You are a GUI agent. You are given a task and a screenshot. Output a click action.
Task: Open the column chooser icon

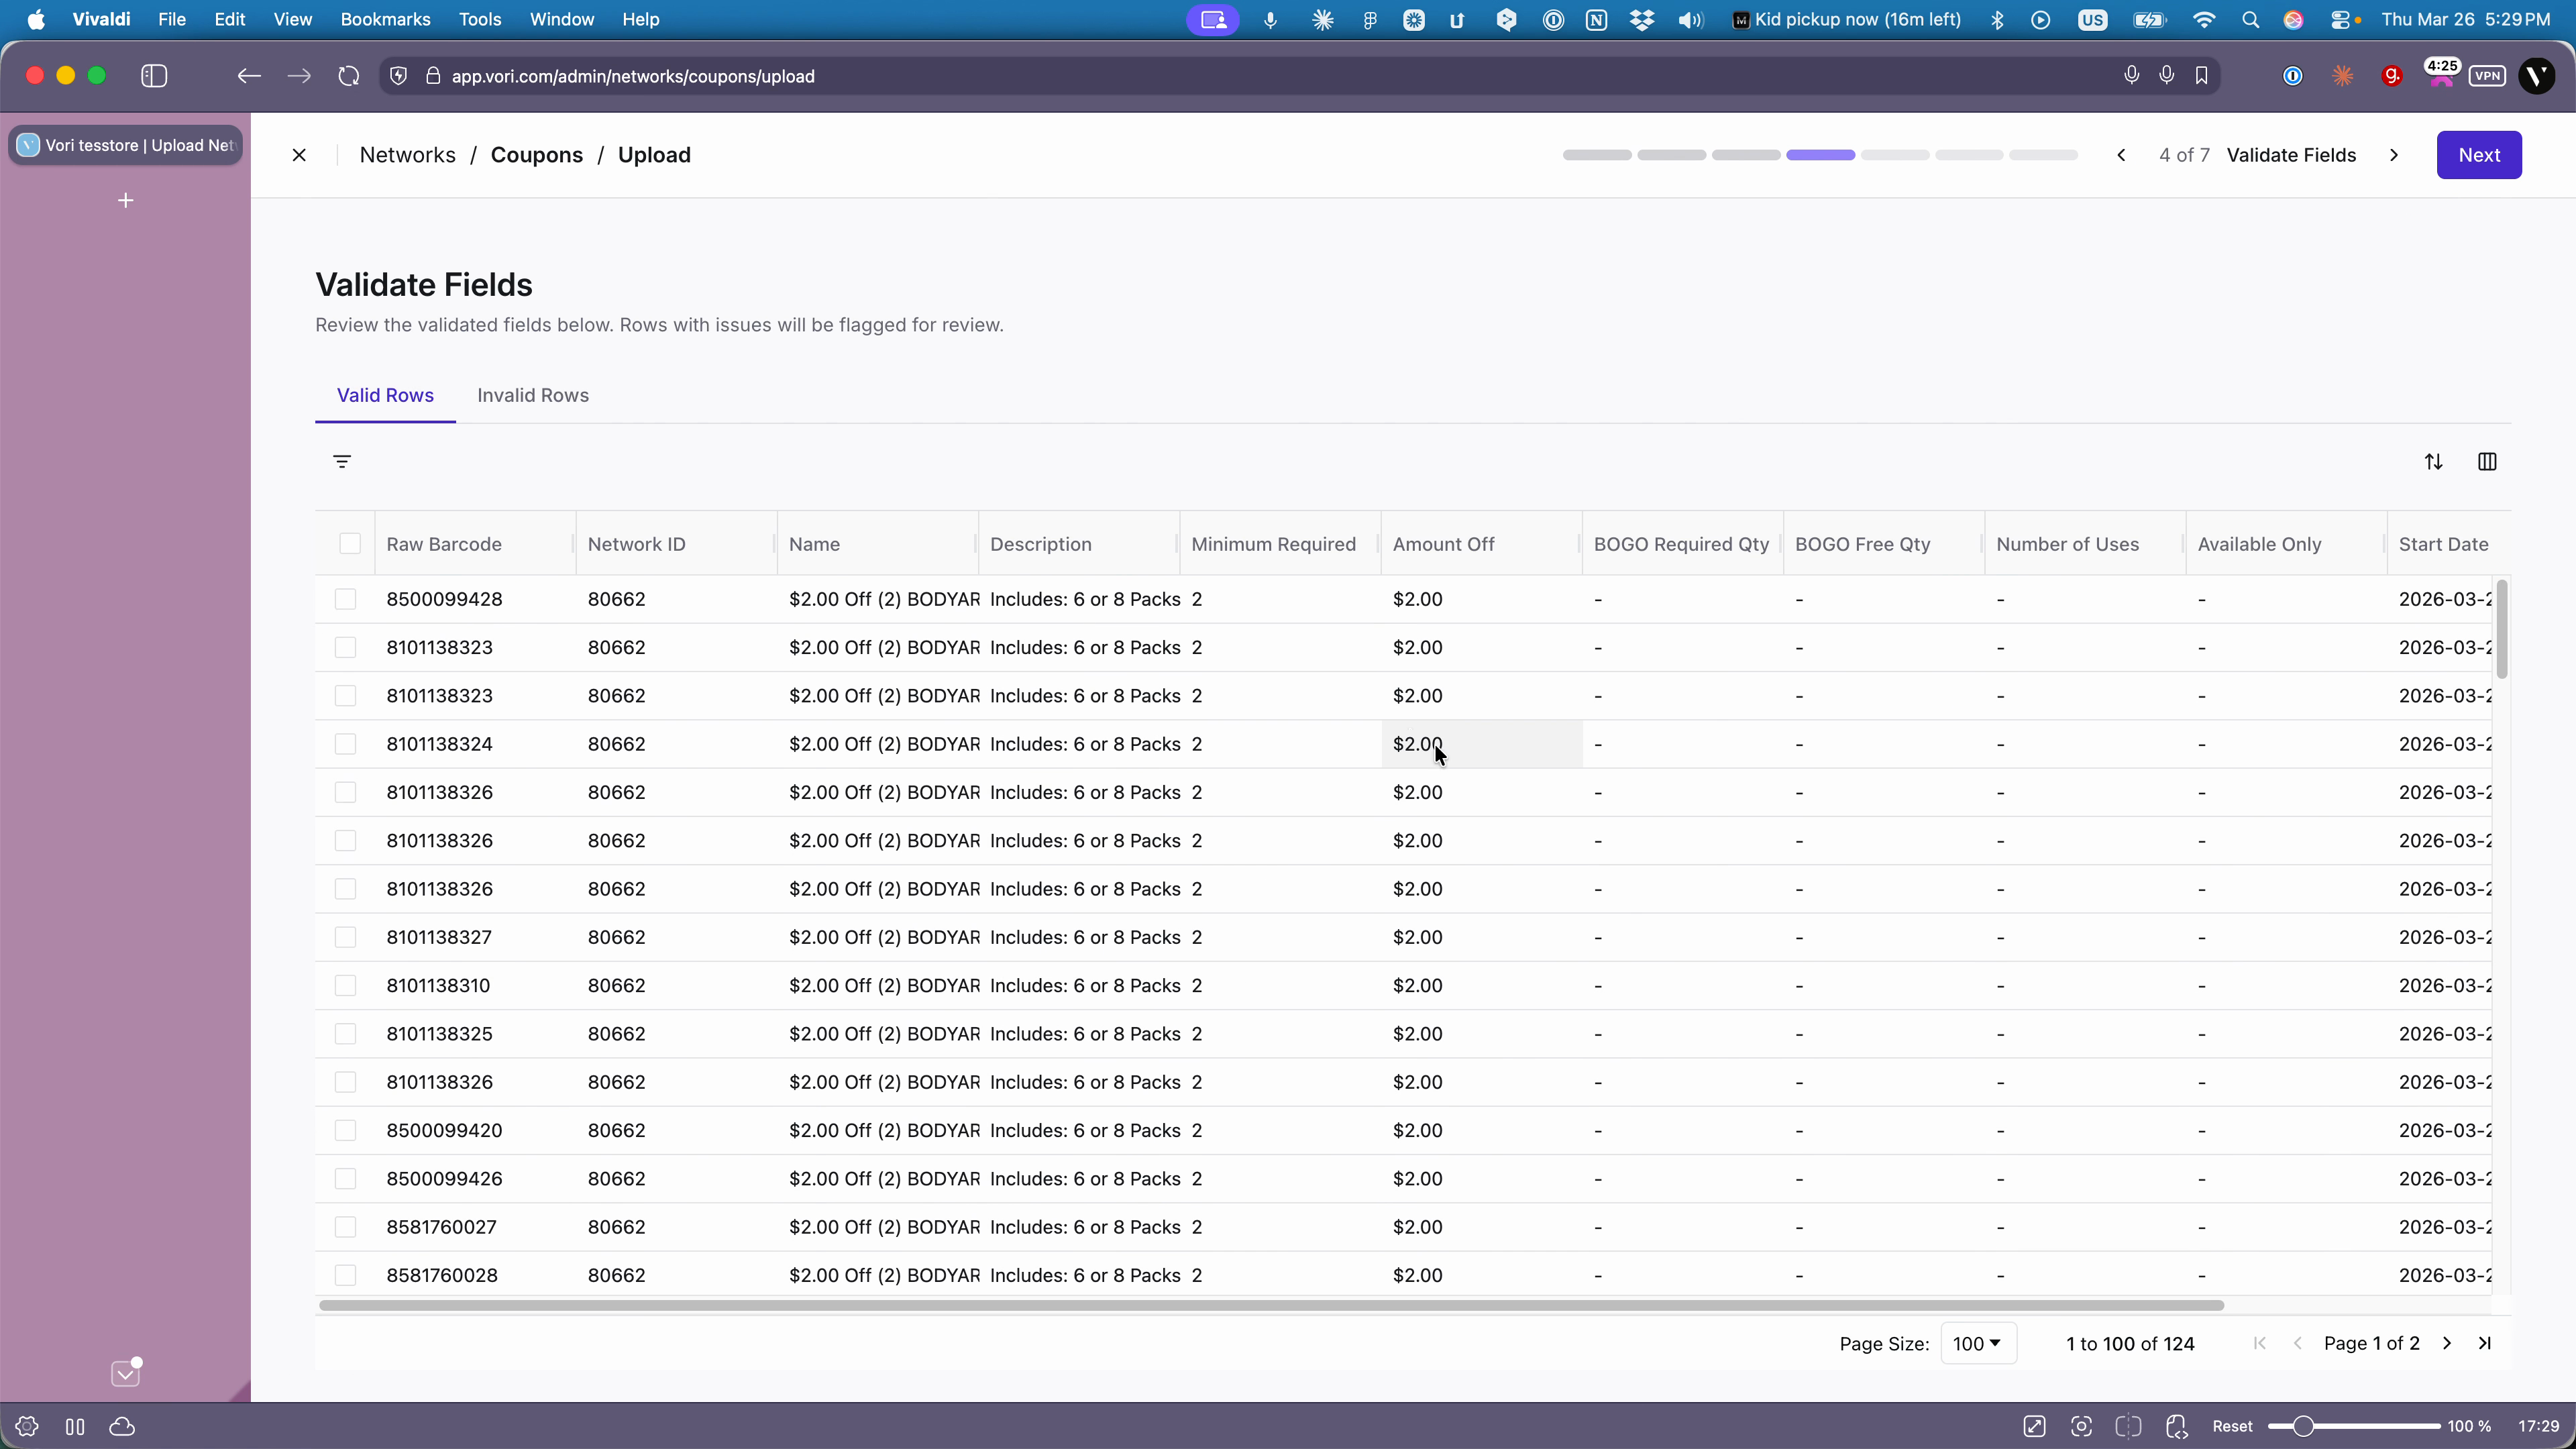pos(2487,461)
